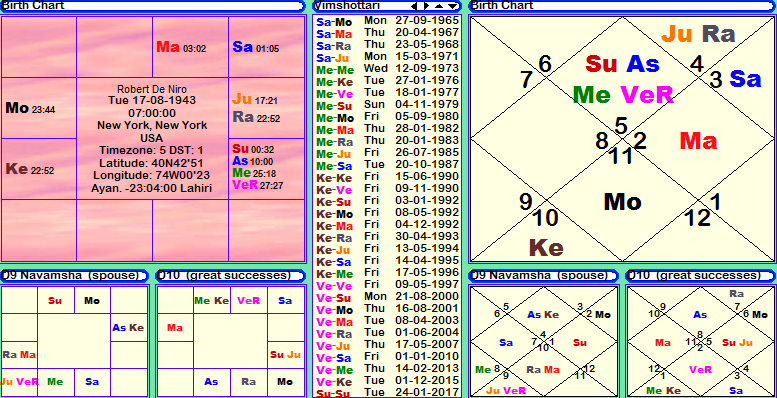777x398 pixels.
Task: Click the right arrow in Vimshottari header
Action: tap(427, 6)
